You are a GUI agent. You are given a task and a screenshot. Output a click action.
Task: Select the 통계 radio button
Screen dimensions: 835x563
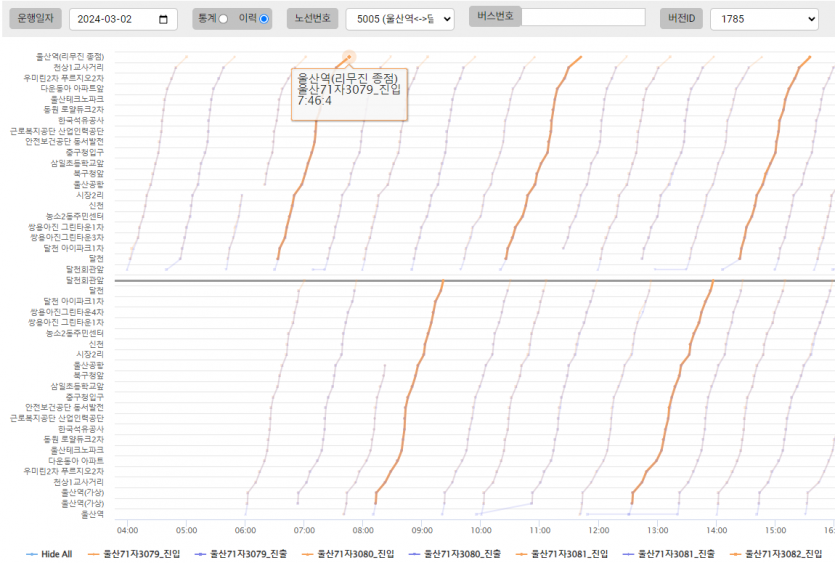pyautogui.click(x=223, y=19)
